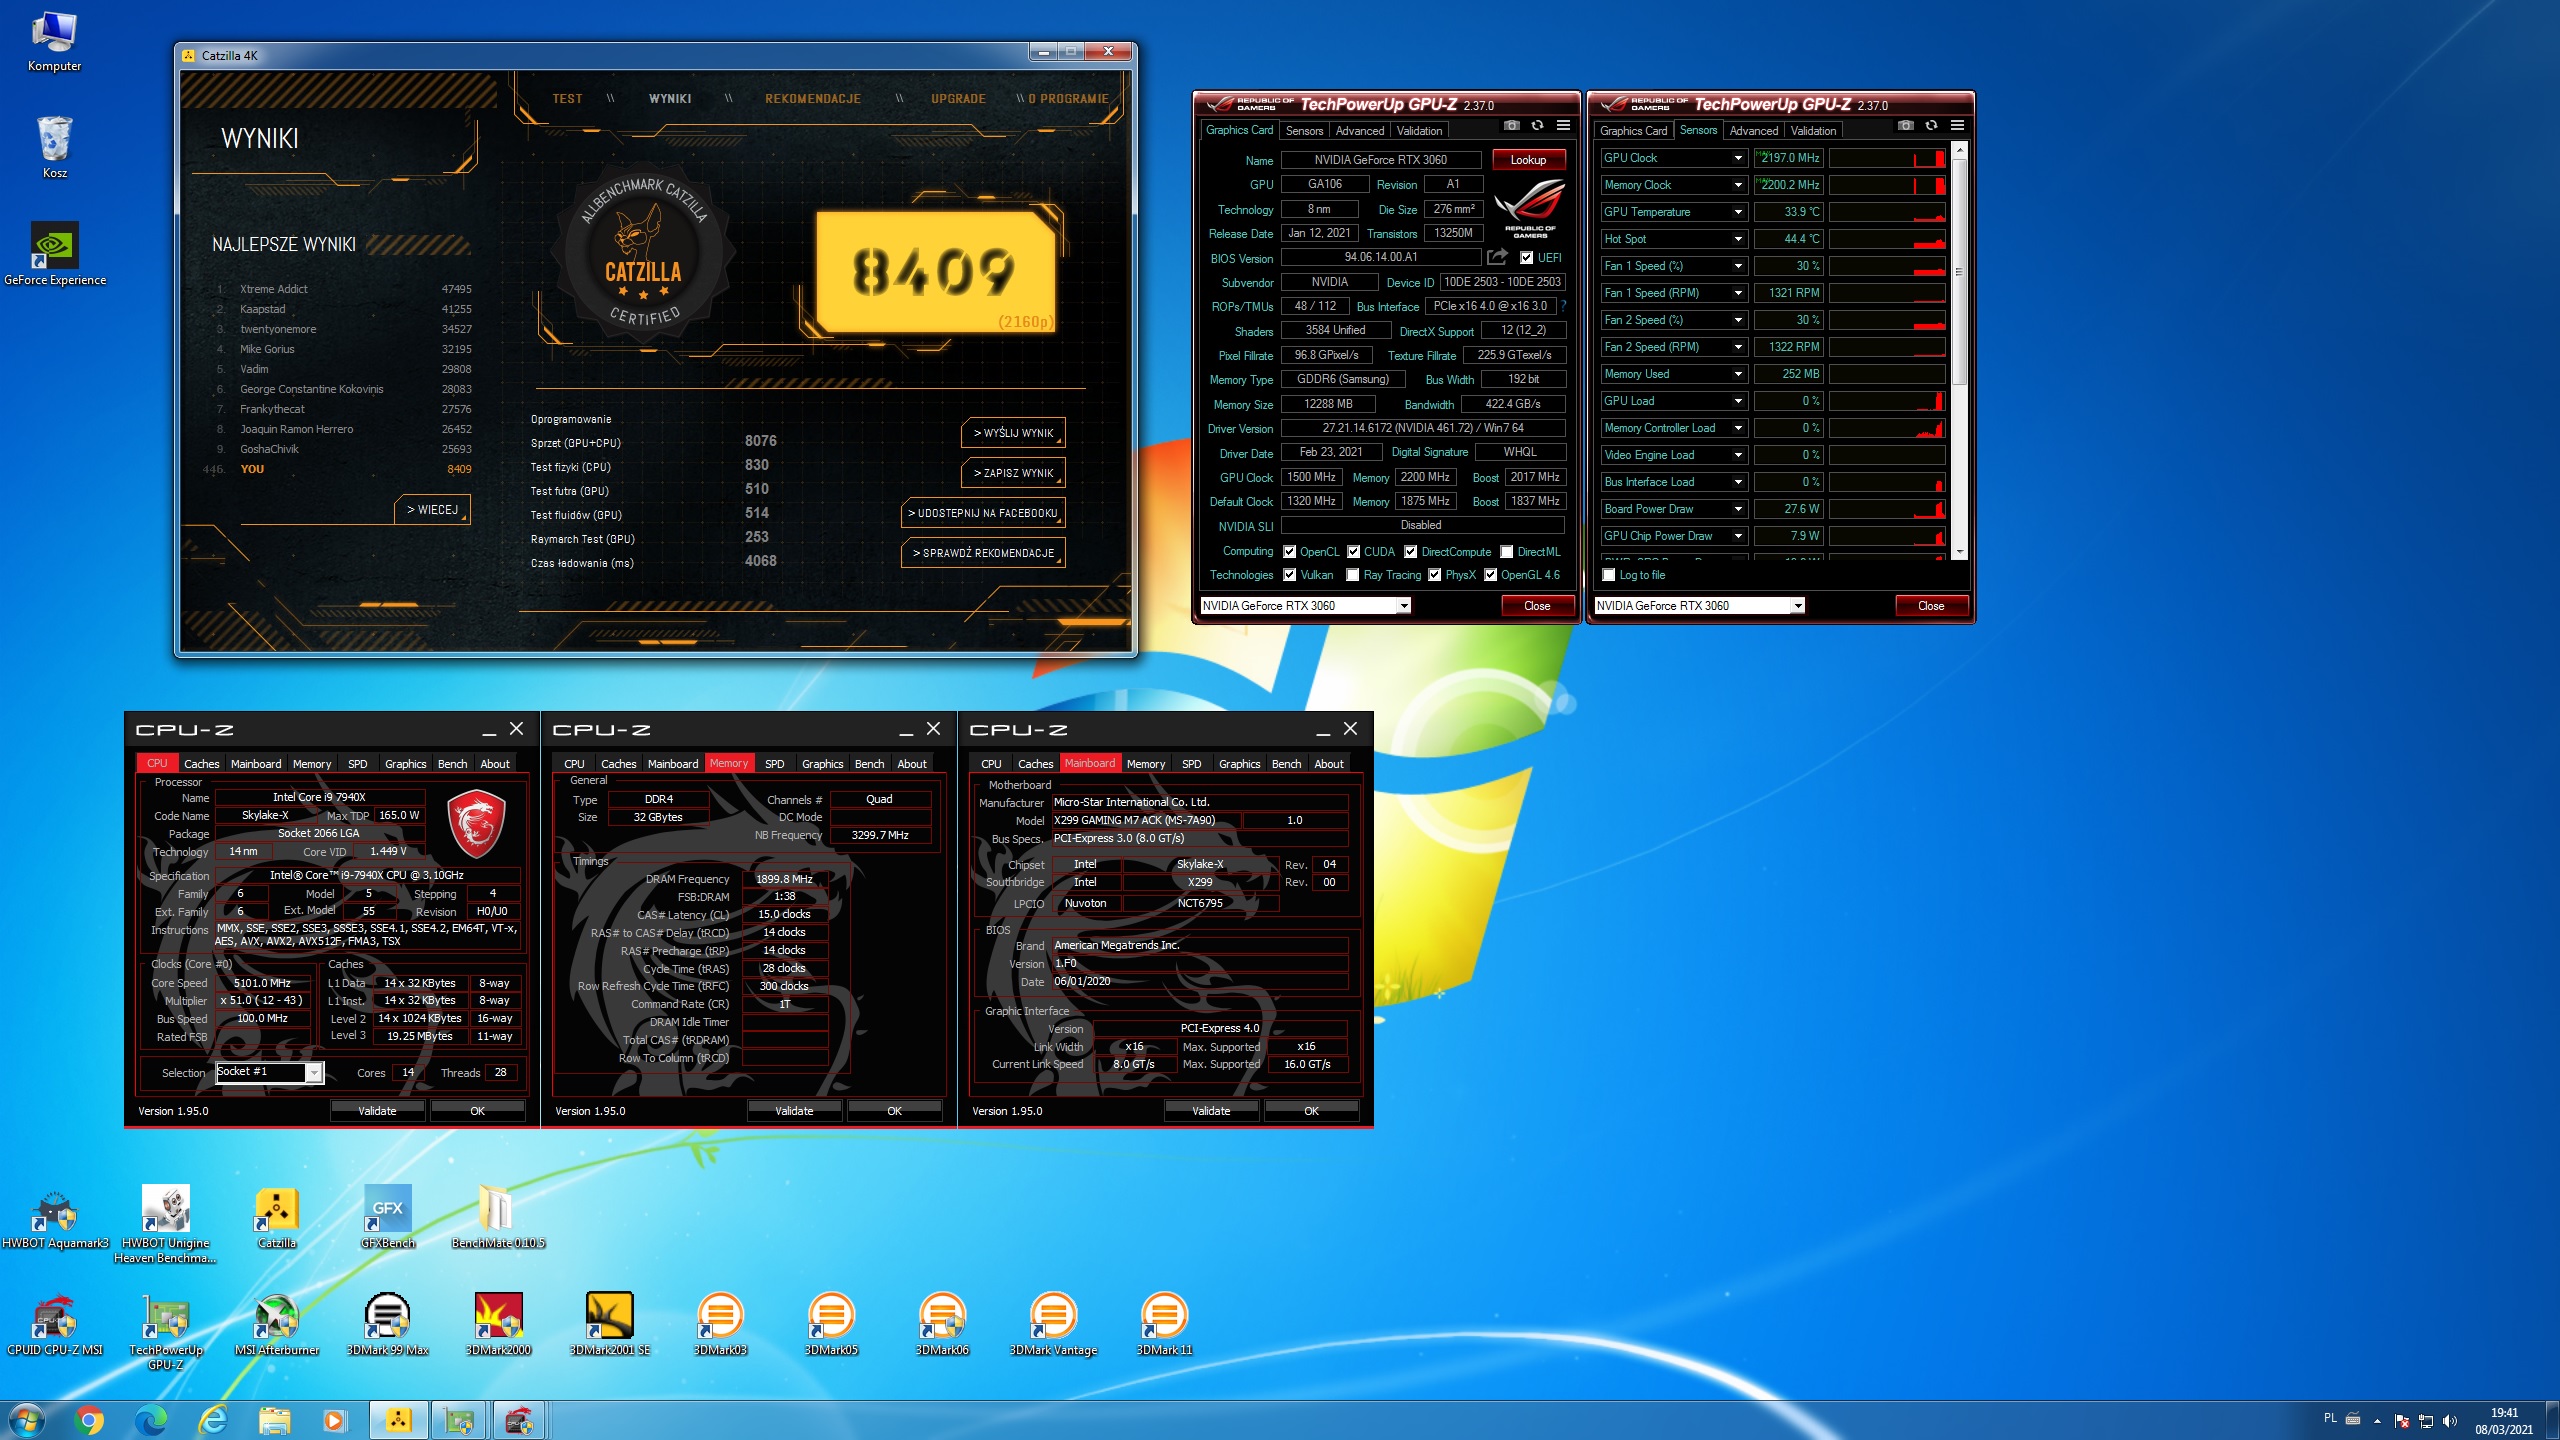Launch the GeForce Experience desktop shortcut
The width and height of the screenshot is (2560, 1440).
[54, 254]
